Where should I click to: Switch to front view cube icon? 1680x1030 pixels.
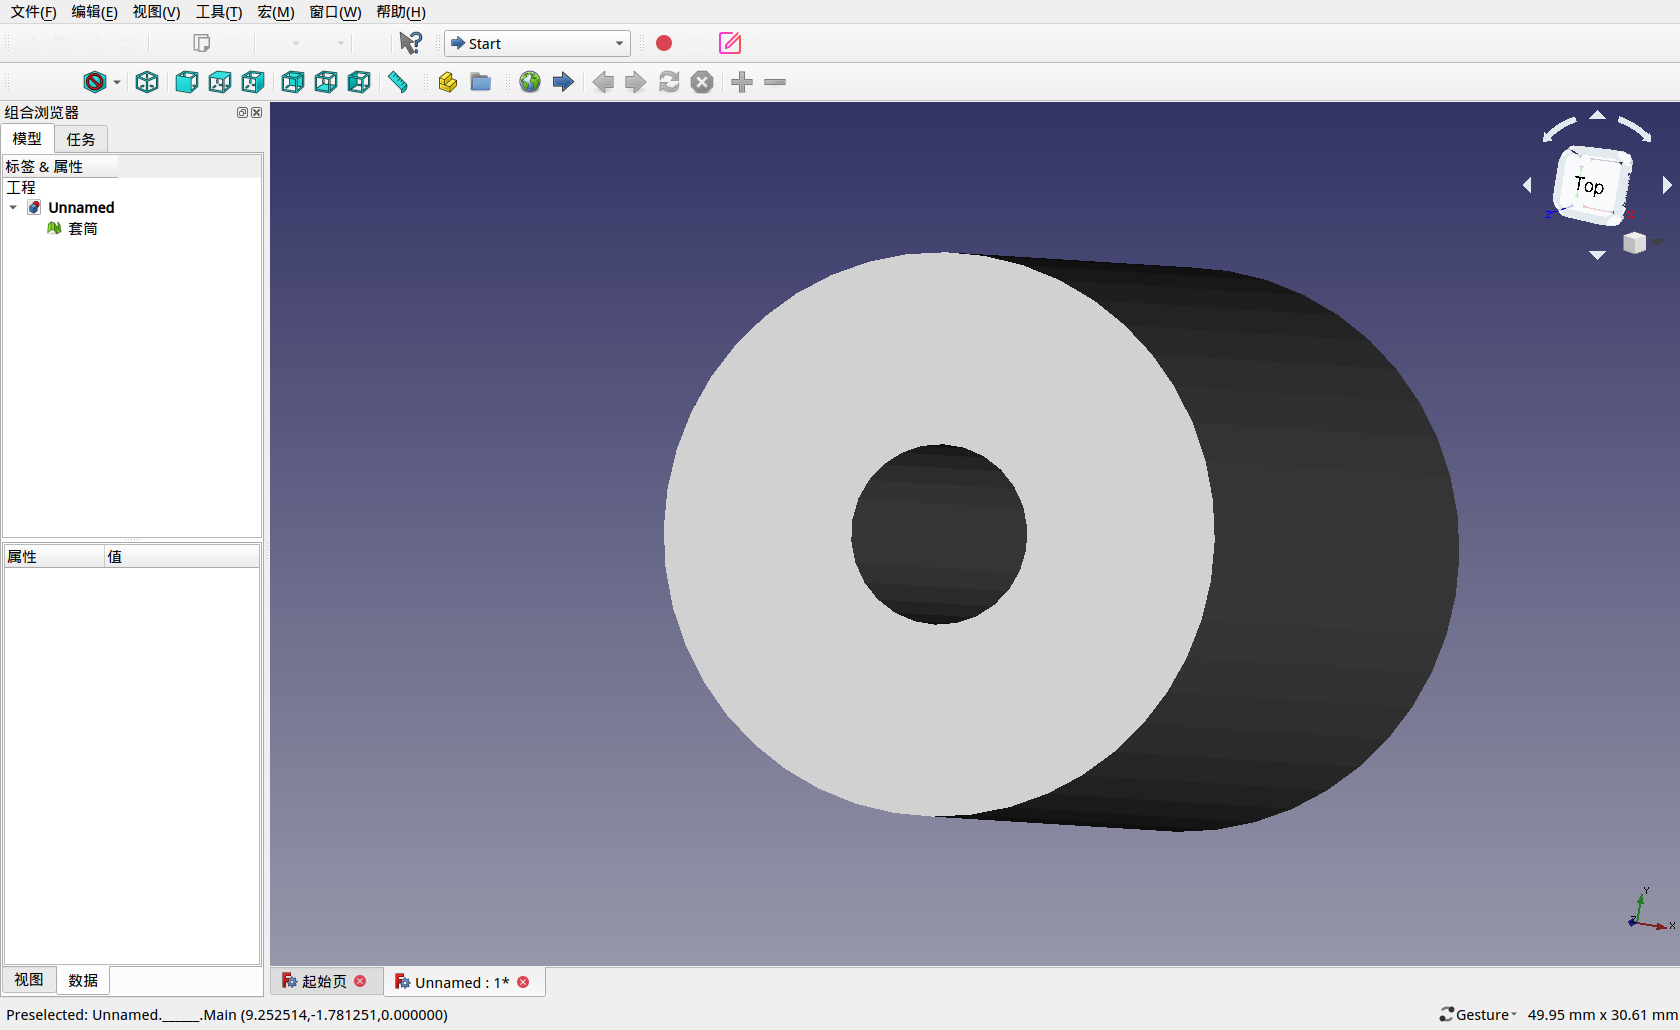(186, 82)
